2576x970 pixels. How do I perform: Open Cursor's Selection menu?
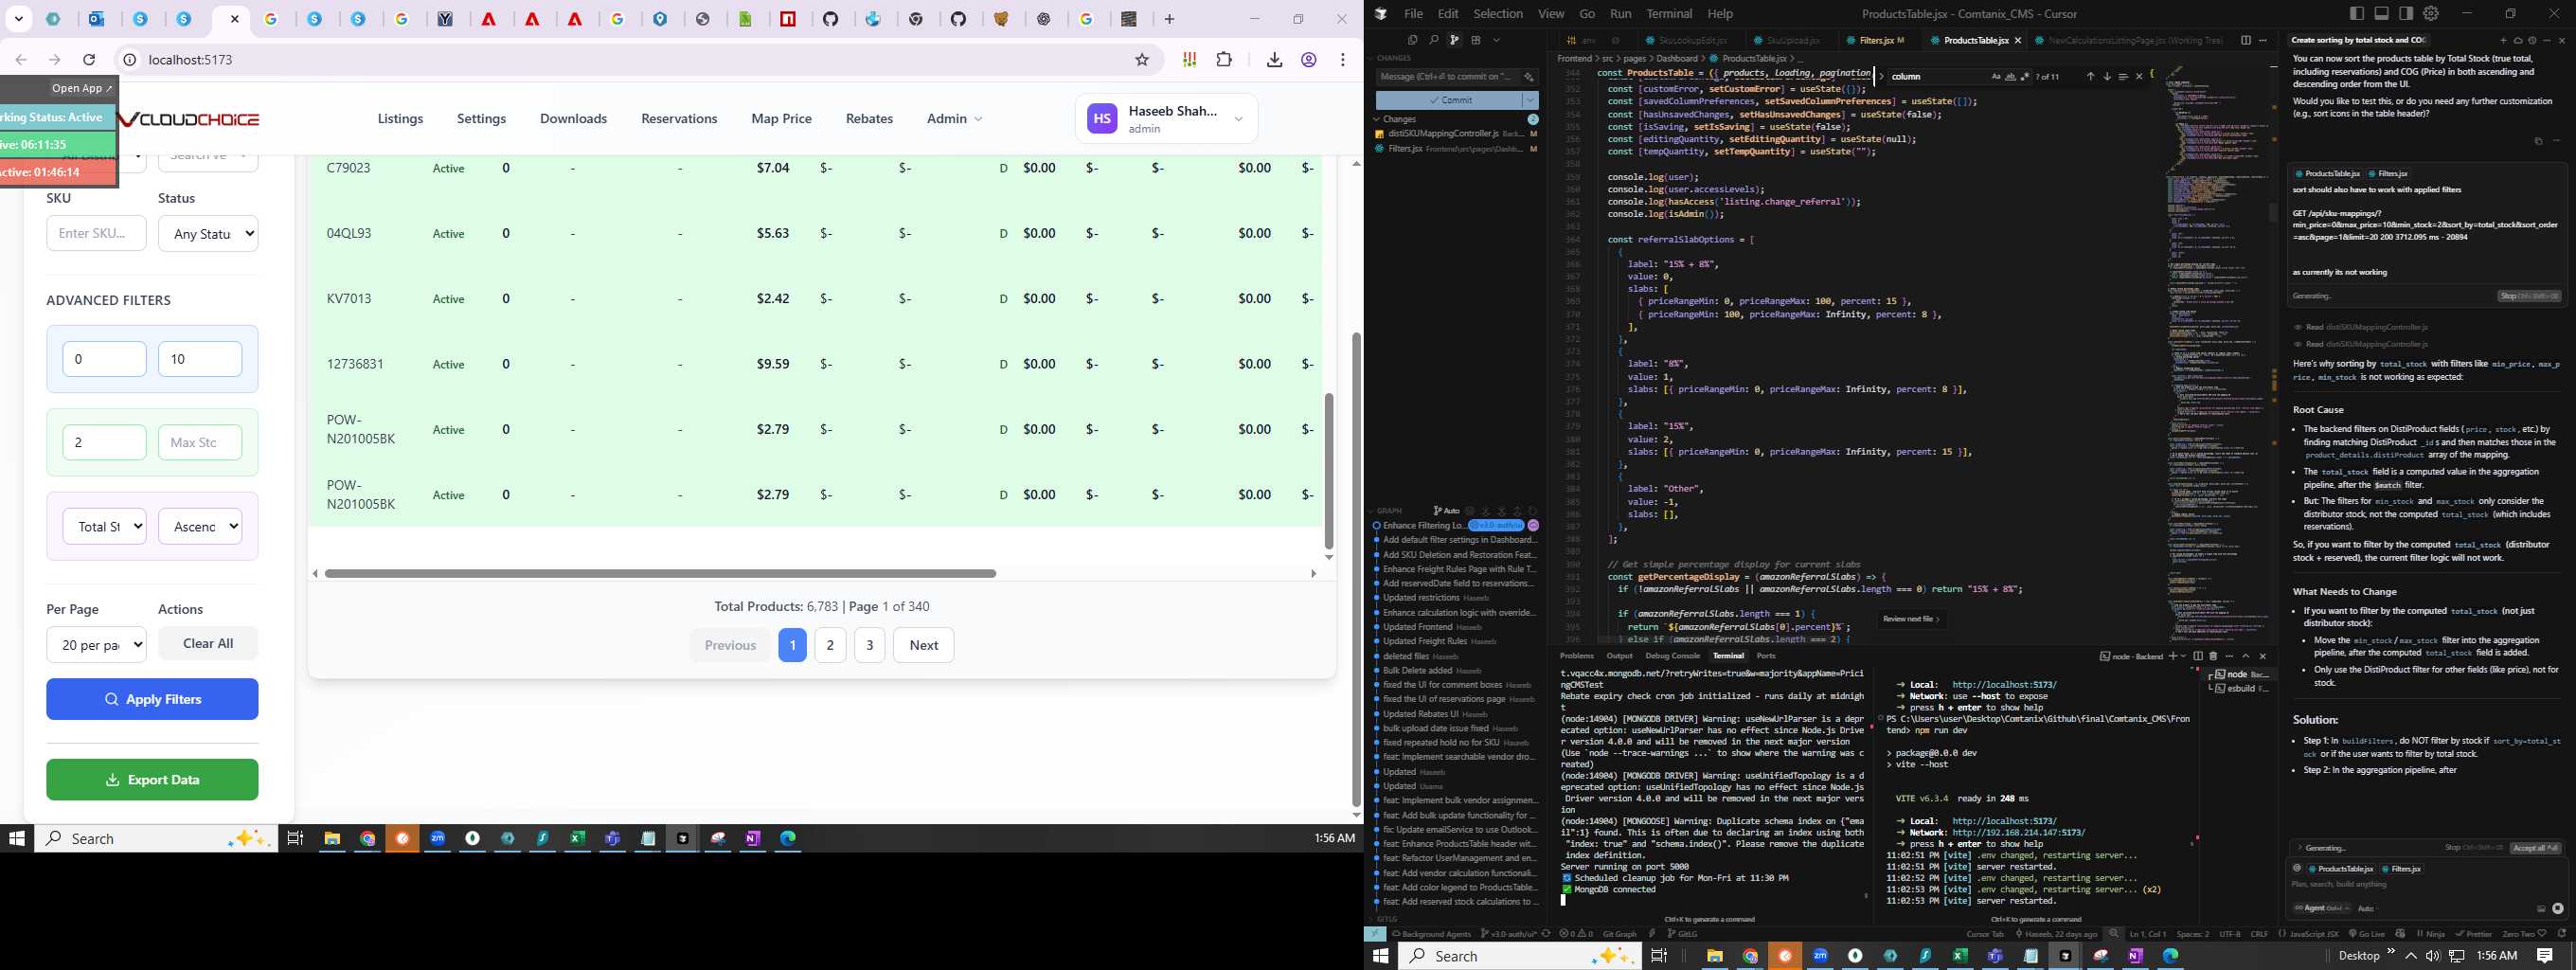tap(1498, 14)
